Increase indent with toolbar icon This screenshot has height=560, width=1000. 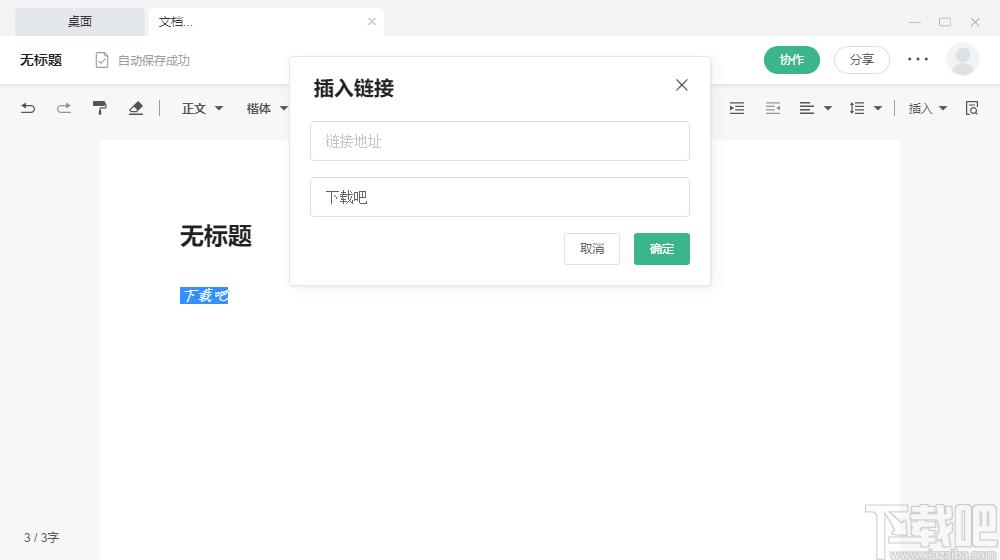coord(737,108)
